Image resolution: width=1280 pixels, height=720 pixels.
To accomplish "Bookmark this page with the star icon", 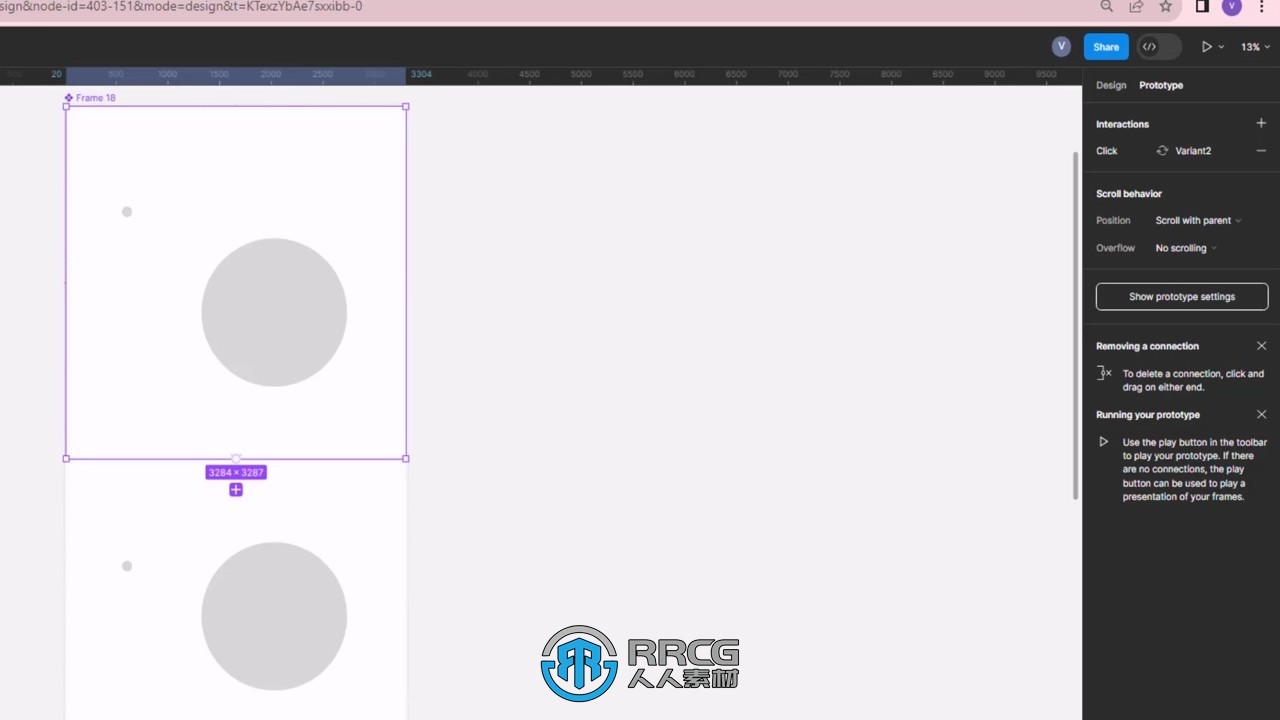I will pos(1166,6).
